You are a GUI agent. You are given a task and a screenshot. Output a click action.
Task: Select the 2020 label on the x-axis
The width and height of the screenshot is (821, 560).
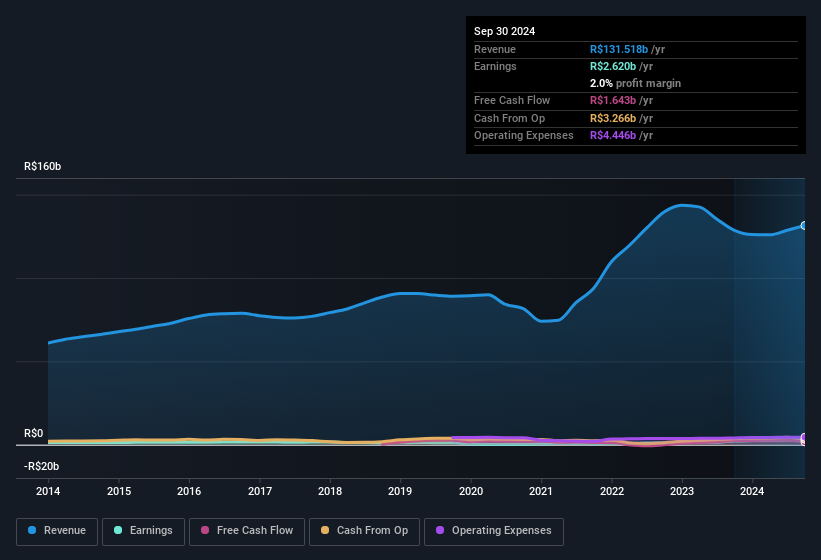[x=471, y=491]
